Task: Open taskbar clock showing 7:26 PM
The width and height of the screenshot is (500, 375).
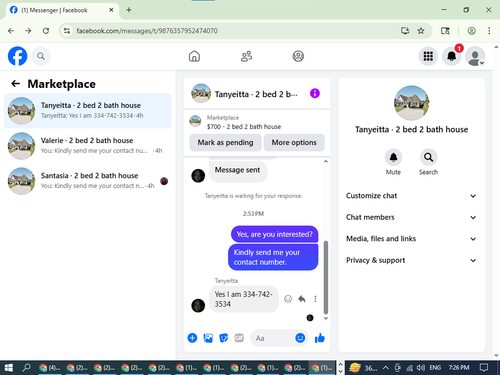Action: click(459, 368)
